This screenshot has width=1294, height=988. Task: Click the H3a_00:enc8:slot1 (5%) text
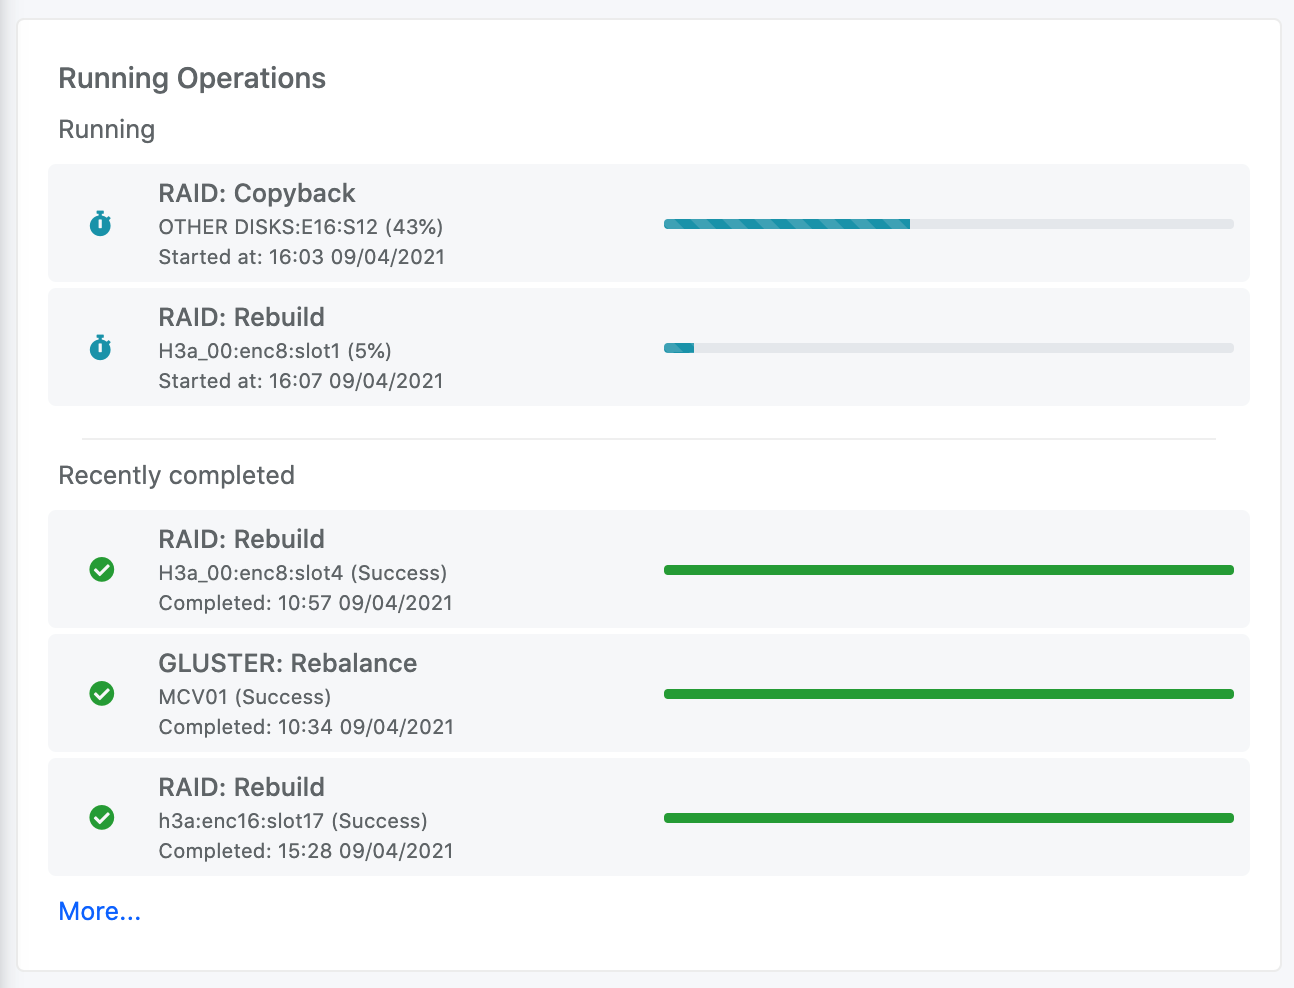274,351
